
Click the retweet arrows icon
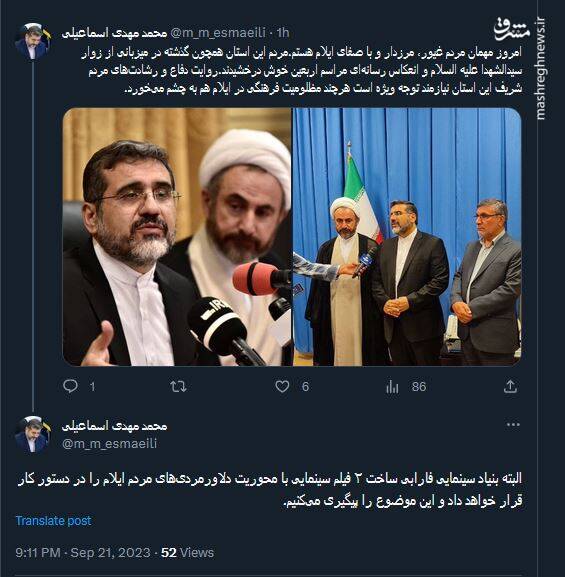click(x=178, y=386)
